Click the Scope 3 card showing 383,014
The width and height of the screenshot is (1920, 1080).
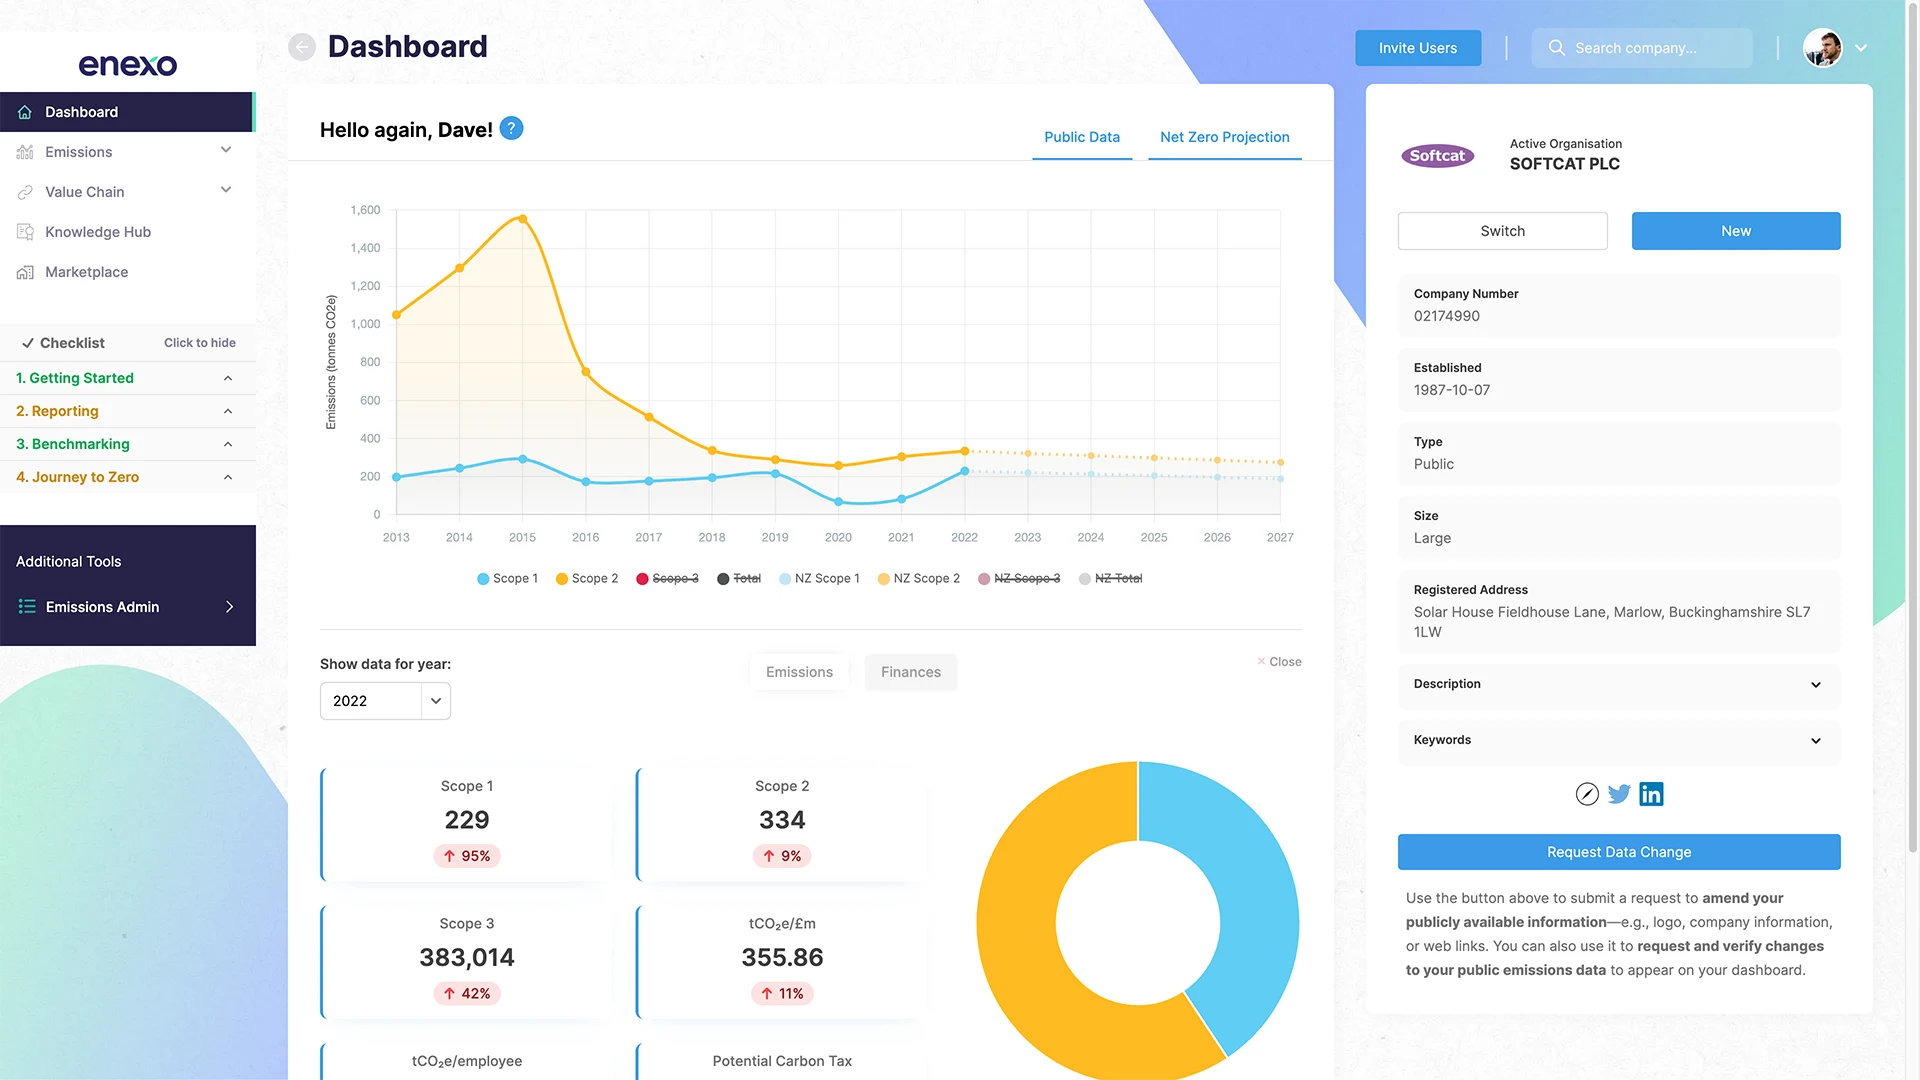(x=466, y=962)
